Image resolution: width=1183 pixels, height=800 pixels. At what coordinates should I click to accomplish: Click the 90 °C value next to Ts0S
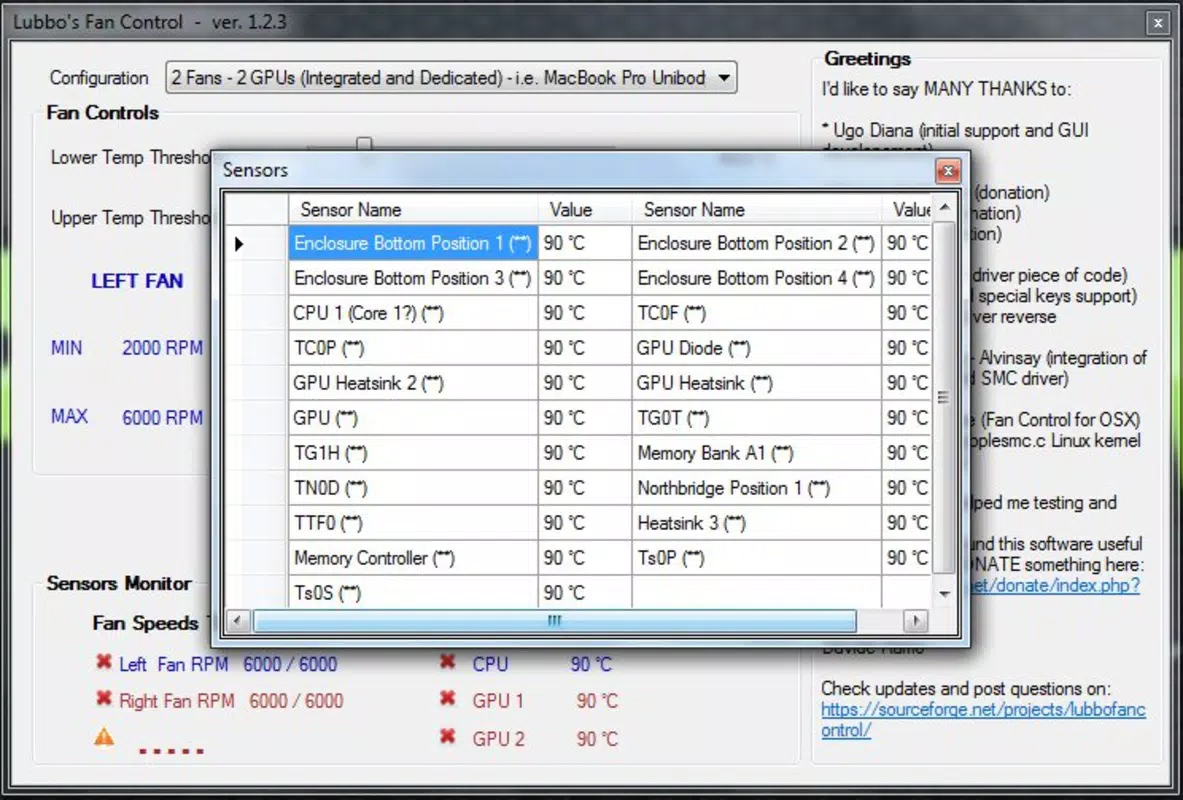click(x=585, y=592)
